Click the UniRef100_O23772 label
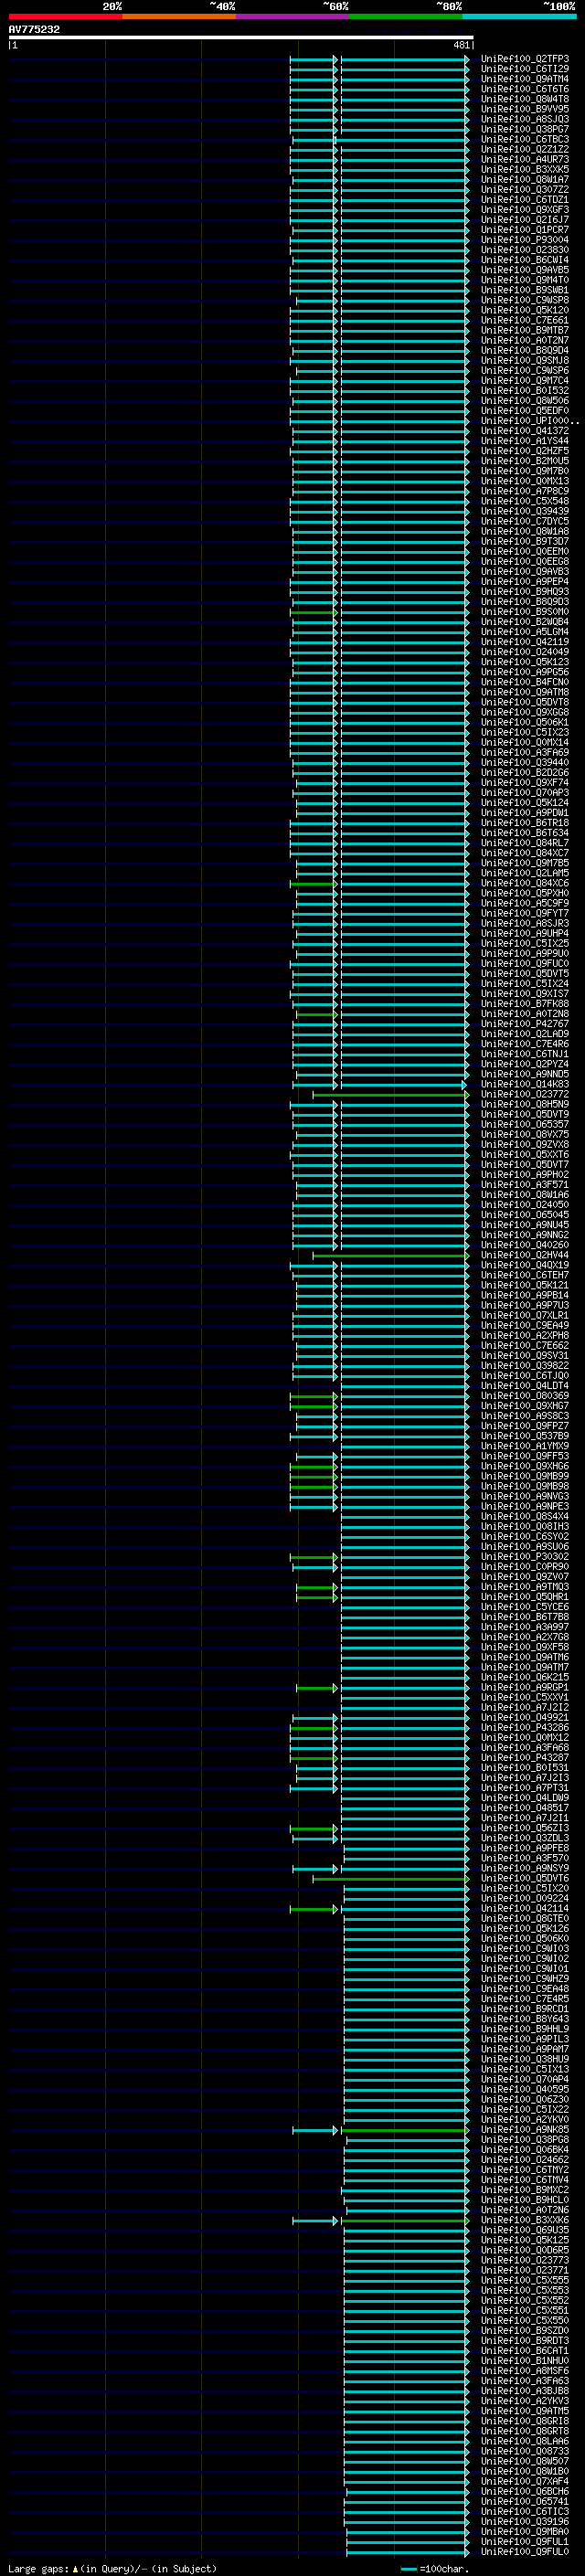 point(525,1094)
